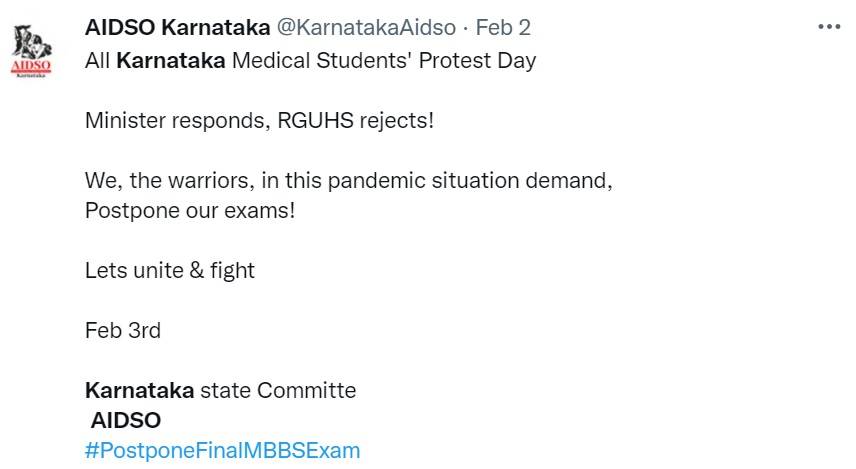Viewport: 856px width, 469px height.
Task: Click the word "All" starting the tweet
Action: pyautogui.click(x=97, y=60)
